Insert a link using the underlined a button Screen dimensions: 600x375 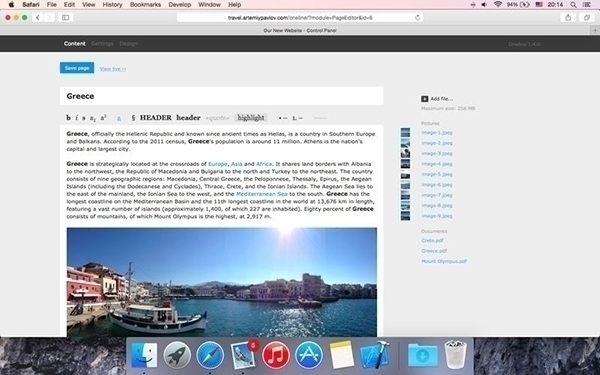tap(119, 118)
